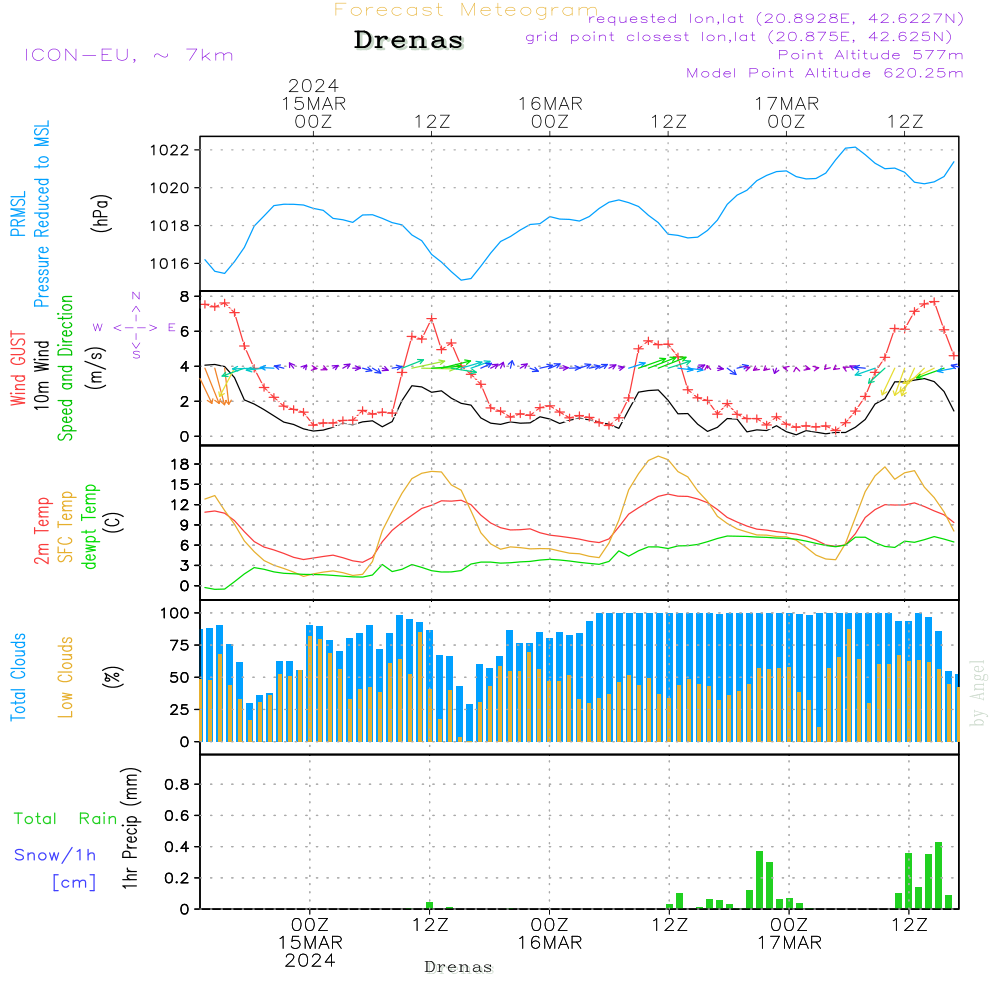Click the 'Speed and Direction' green label

(x=65, y=368)
